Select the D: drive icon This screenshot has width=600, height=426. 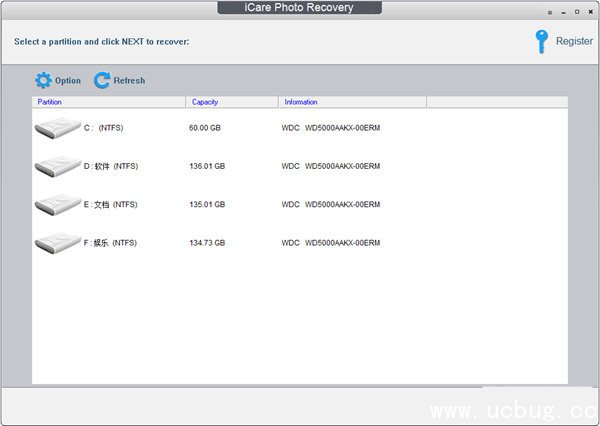(x=57, y=166)
